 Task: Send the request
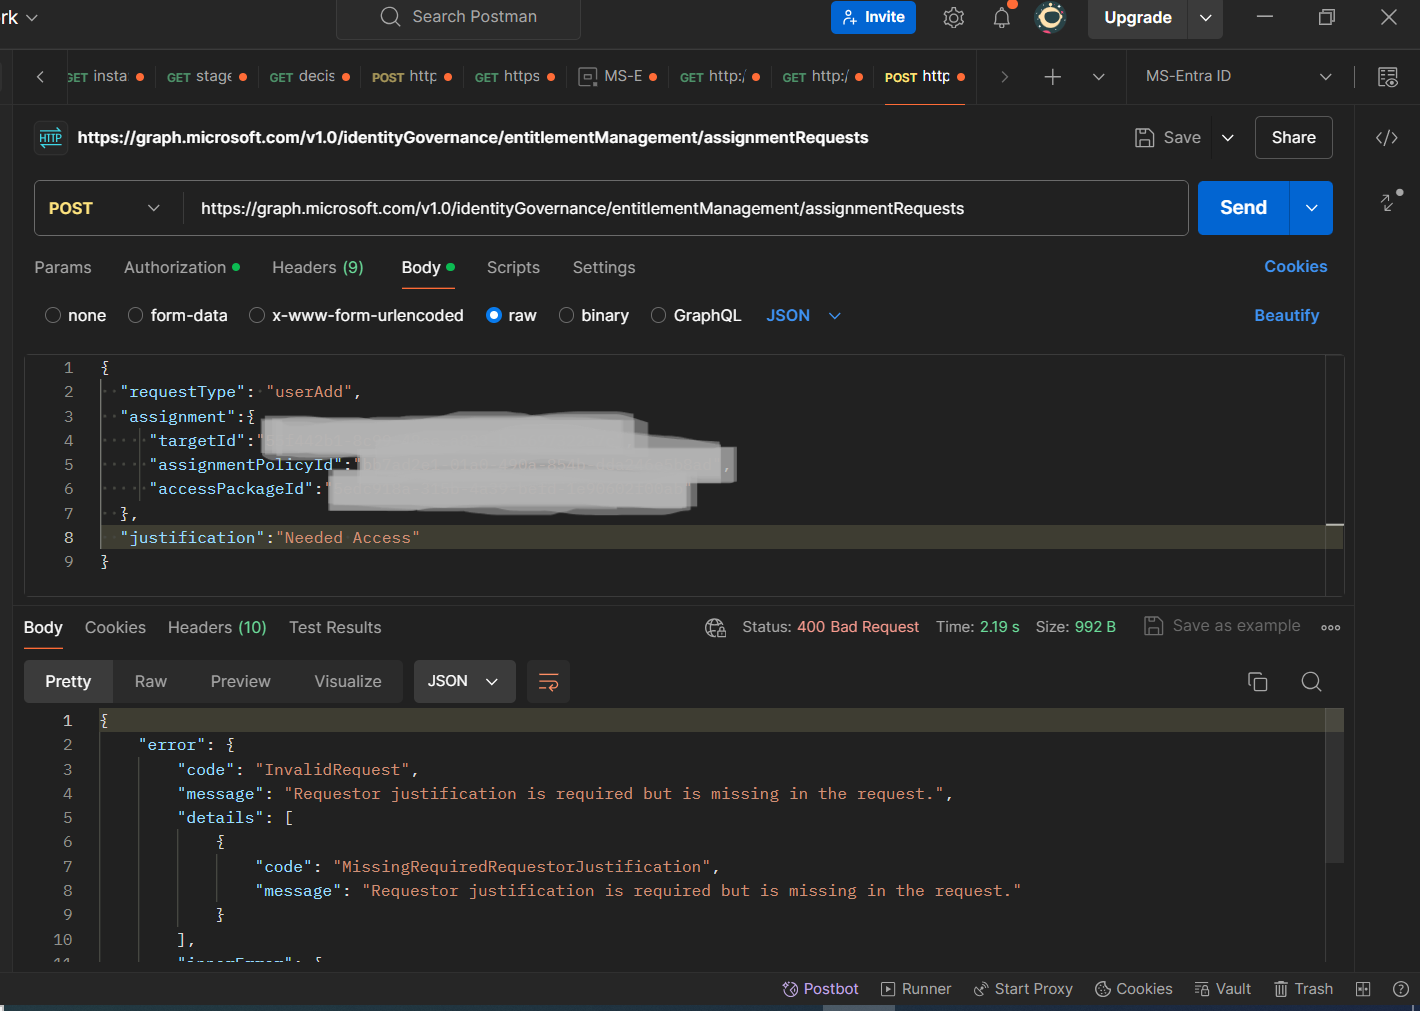click(x=1243, y=208)
